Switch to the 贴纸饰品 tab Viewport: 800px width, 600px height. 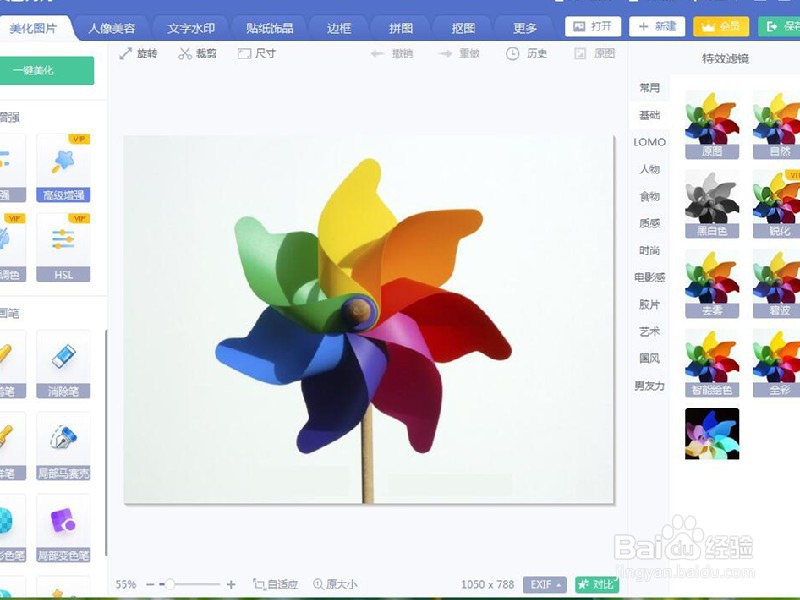coord(269,29)
